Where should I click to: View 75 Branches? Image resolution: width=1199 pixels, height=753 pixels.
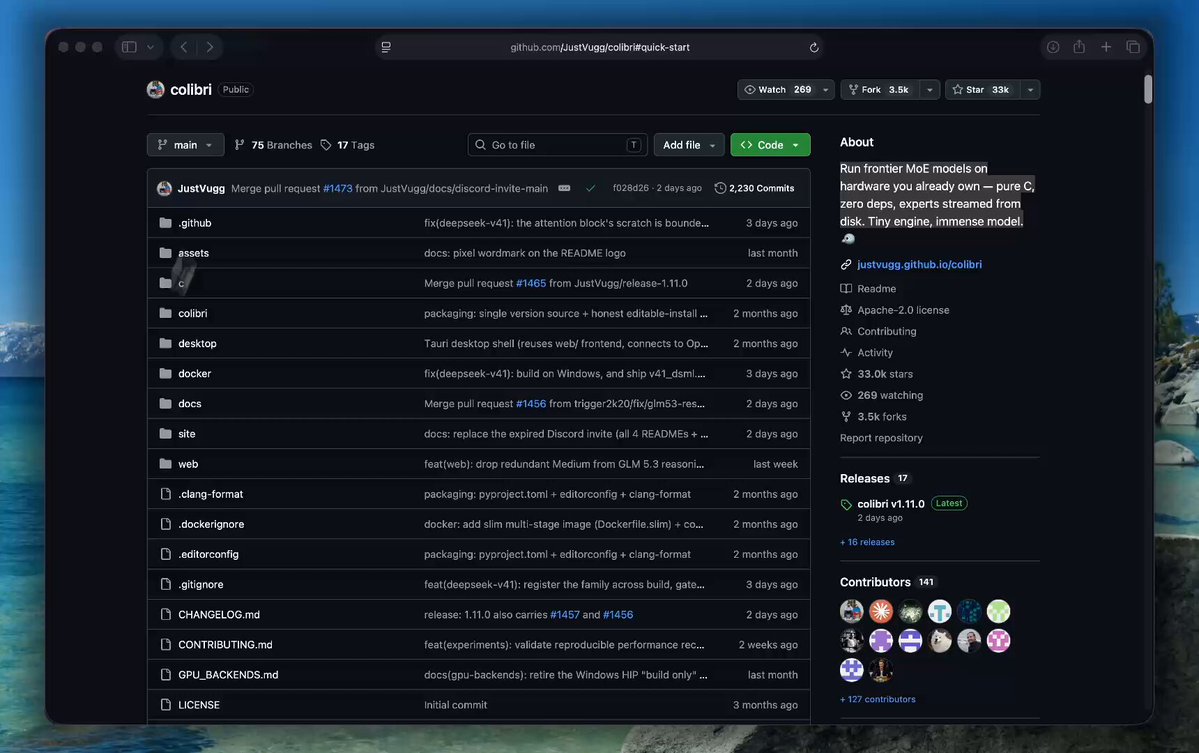click(273, 144)
